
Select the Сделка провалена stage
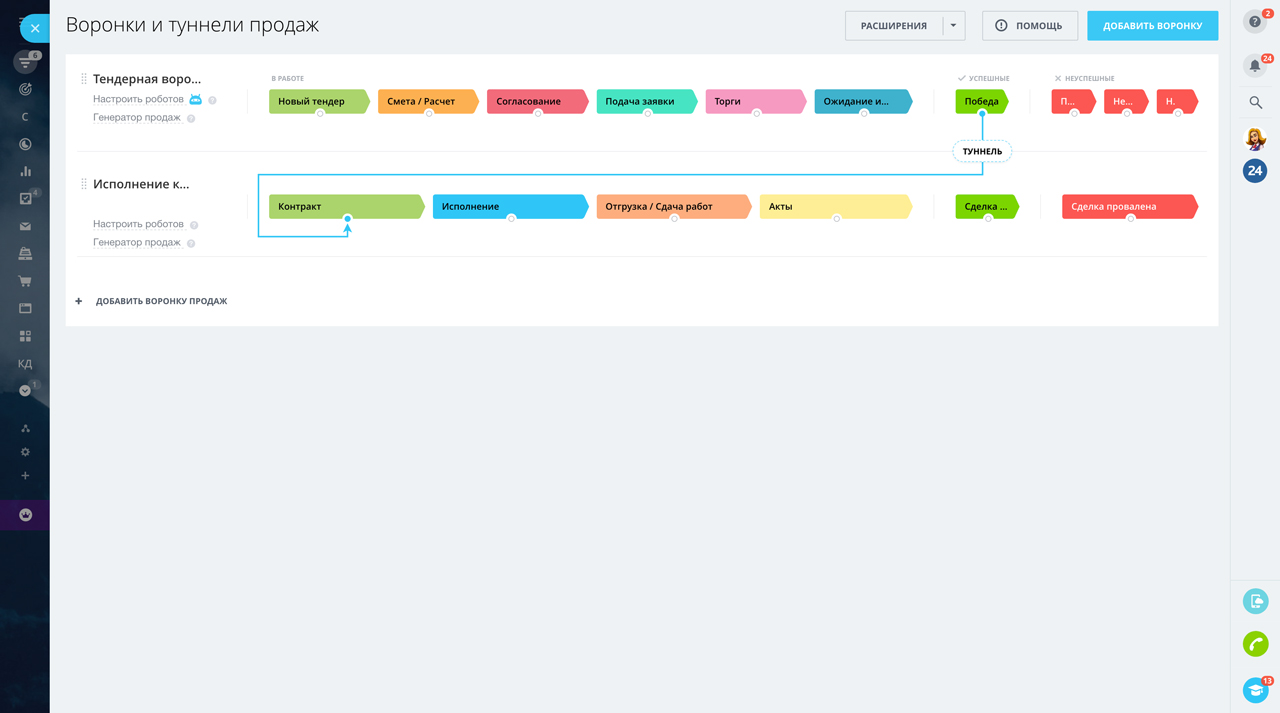(x=1130, y=206)
